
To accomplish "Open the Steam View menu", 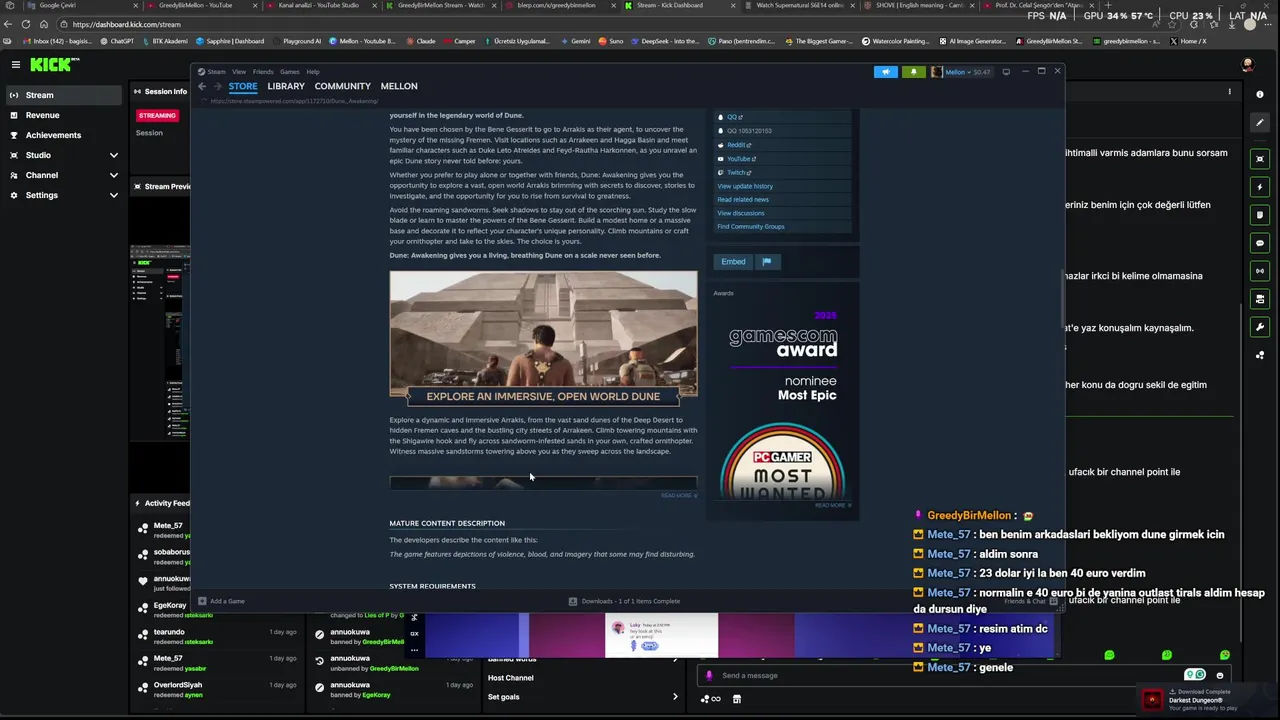I will tap(239, 72).
